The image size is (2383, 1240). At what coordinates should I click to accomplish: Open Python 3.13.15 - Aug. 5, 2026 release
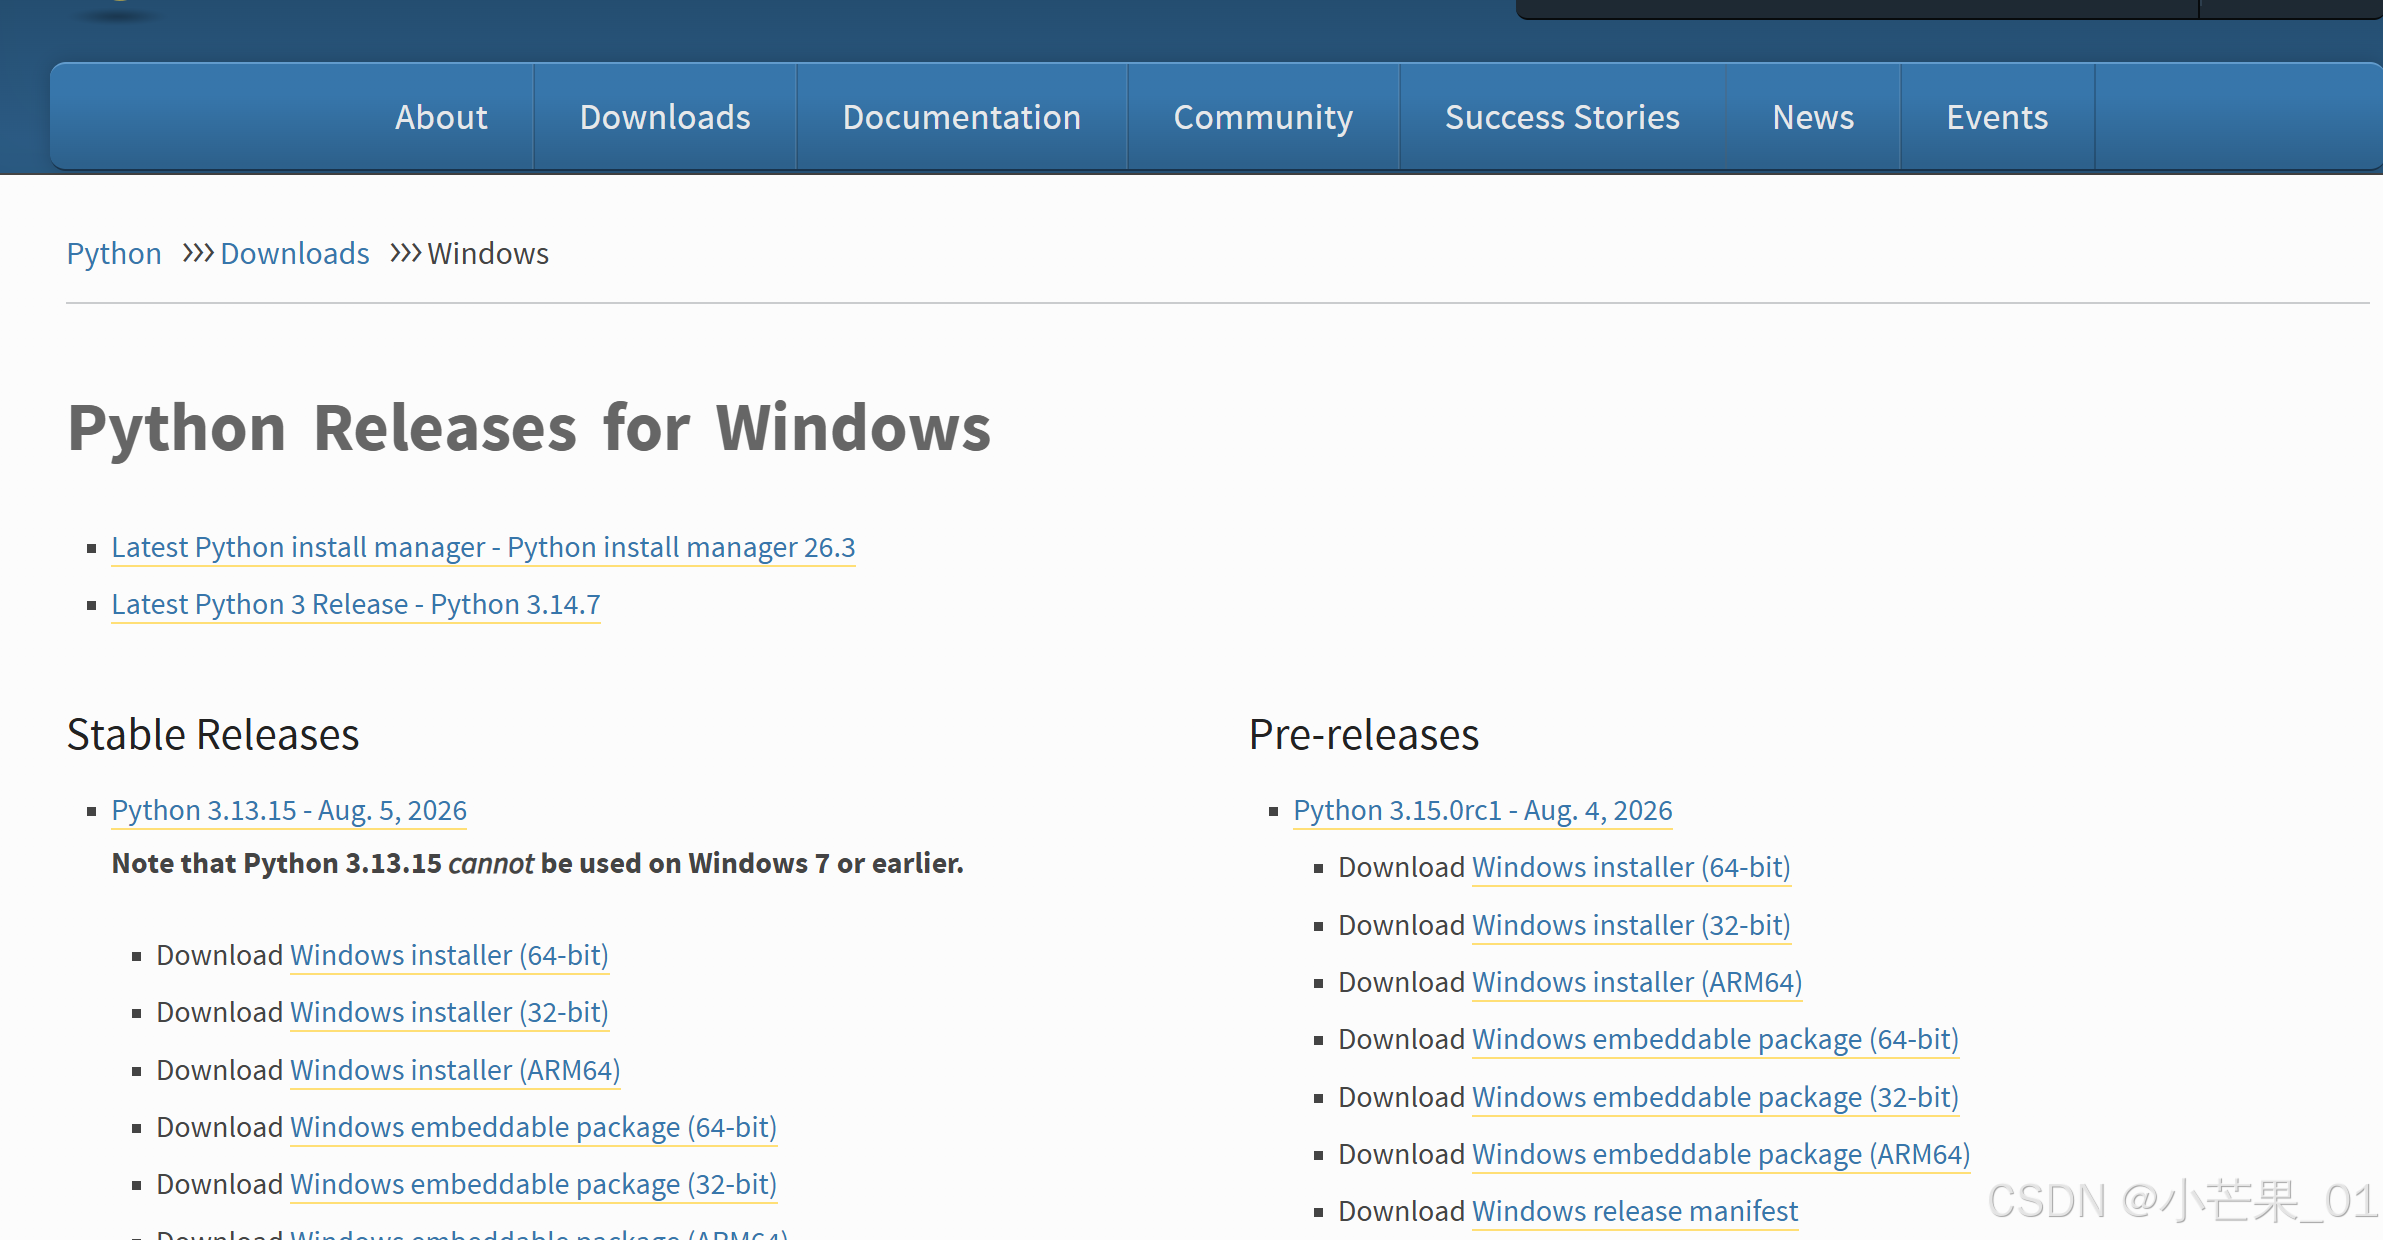click(x=289, y=811)
